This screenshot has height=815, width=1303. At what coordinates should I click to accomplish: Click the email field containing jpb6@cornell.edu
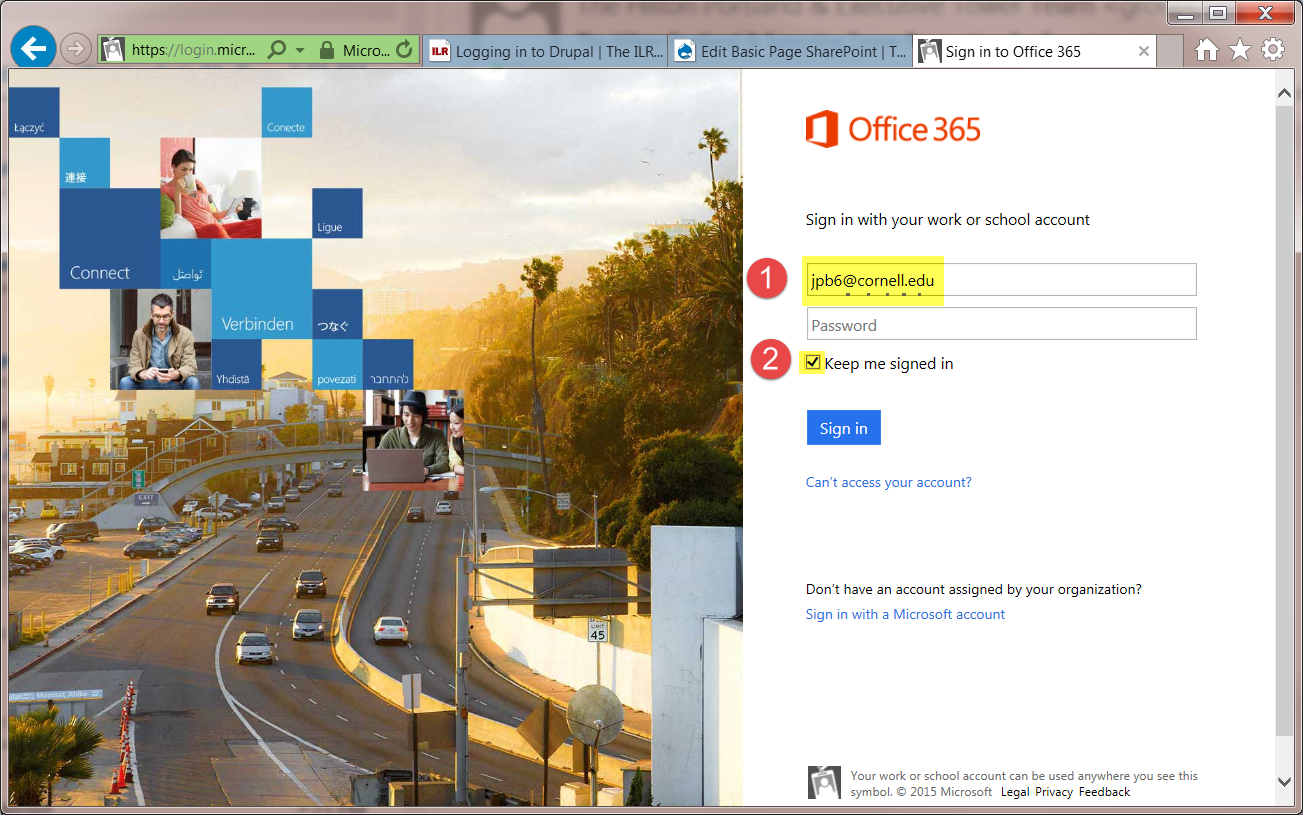pyautogui.click(x=1001, y=280)
